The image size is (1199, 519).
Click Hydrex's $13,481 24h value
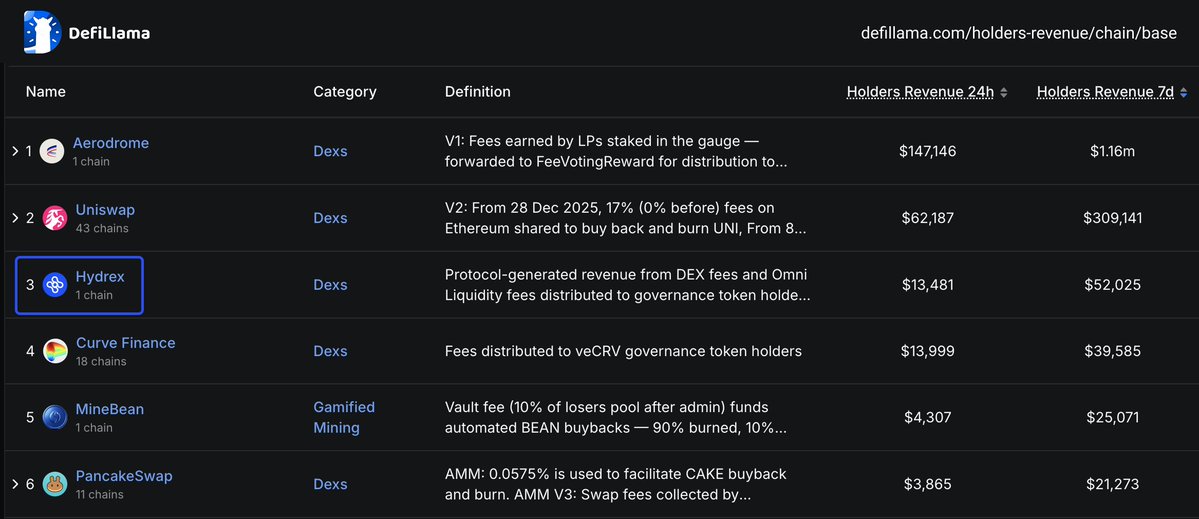(928, 284)
